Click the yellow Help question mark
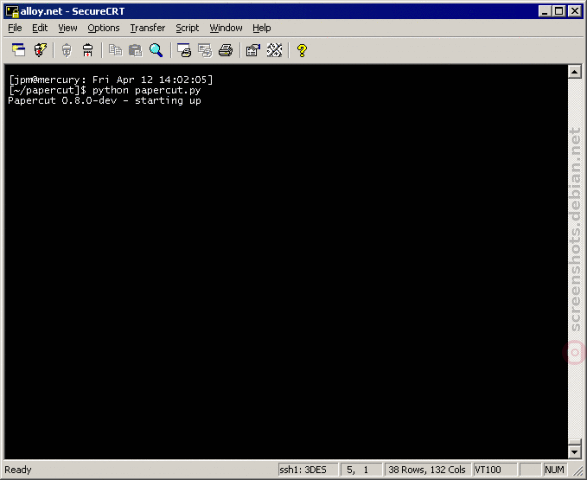Screen dimensions: 587x480 click(x=302, y=50)
